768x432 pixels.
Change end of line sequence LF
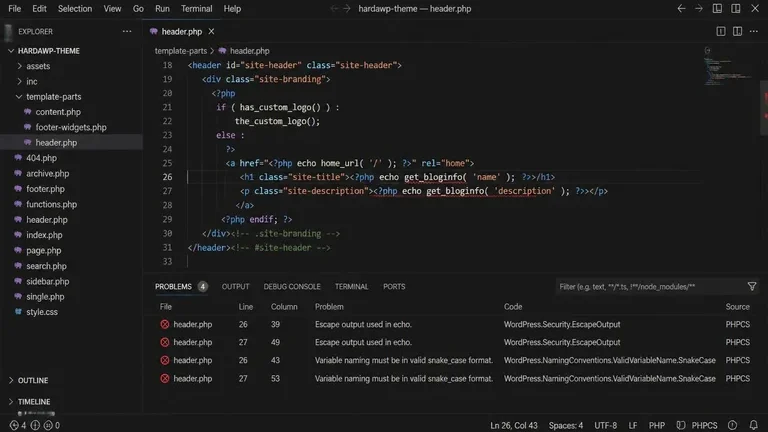point(633,426)
